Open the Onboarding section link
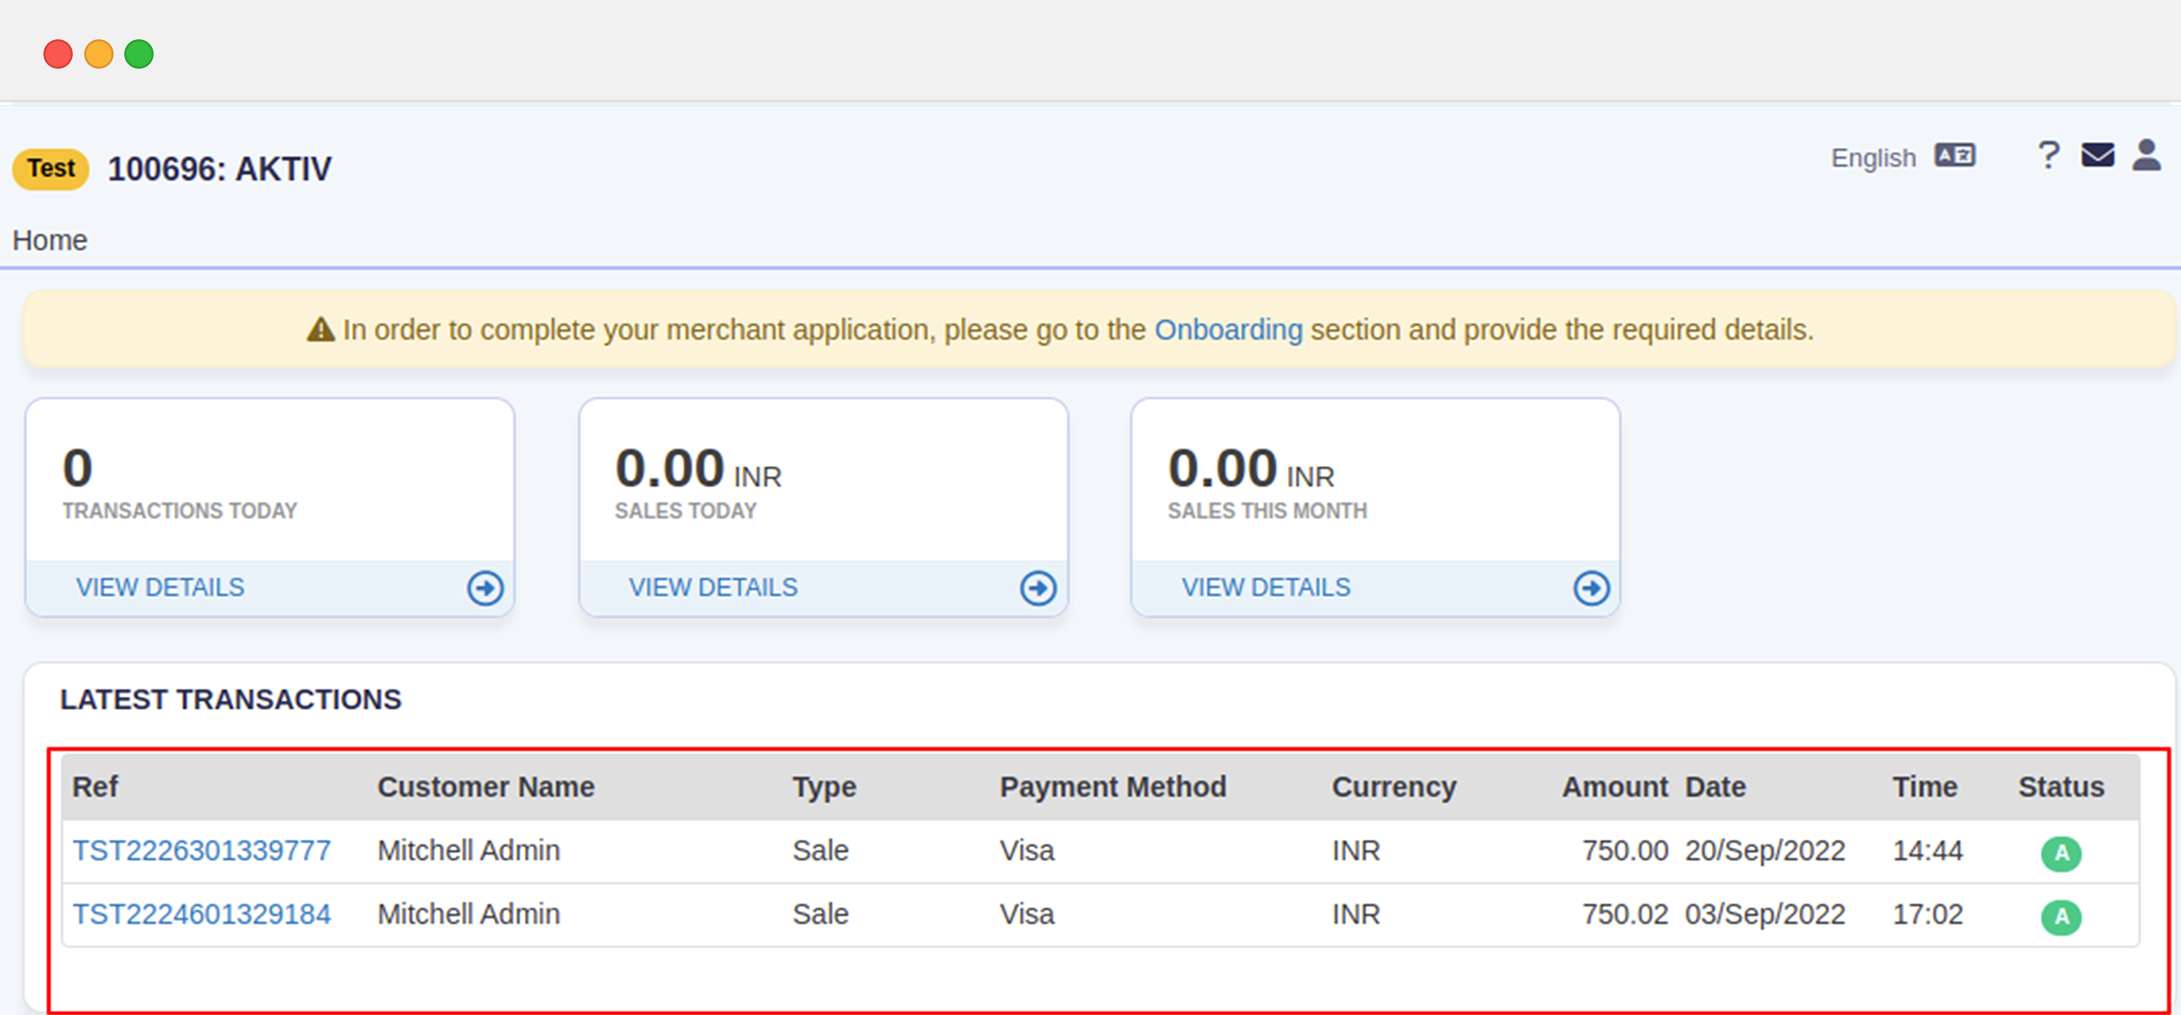 (x=1228, y=330)
